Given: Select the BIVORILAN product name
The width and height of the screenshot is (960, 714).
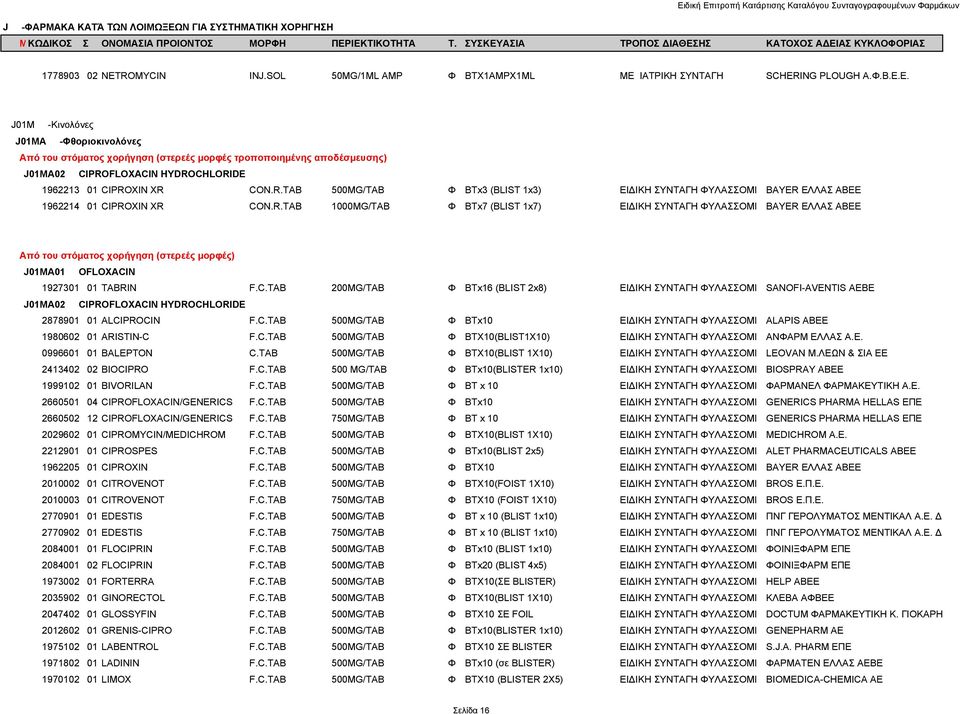Looking at the screenshot, I should tap(127, 386).
